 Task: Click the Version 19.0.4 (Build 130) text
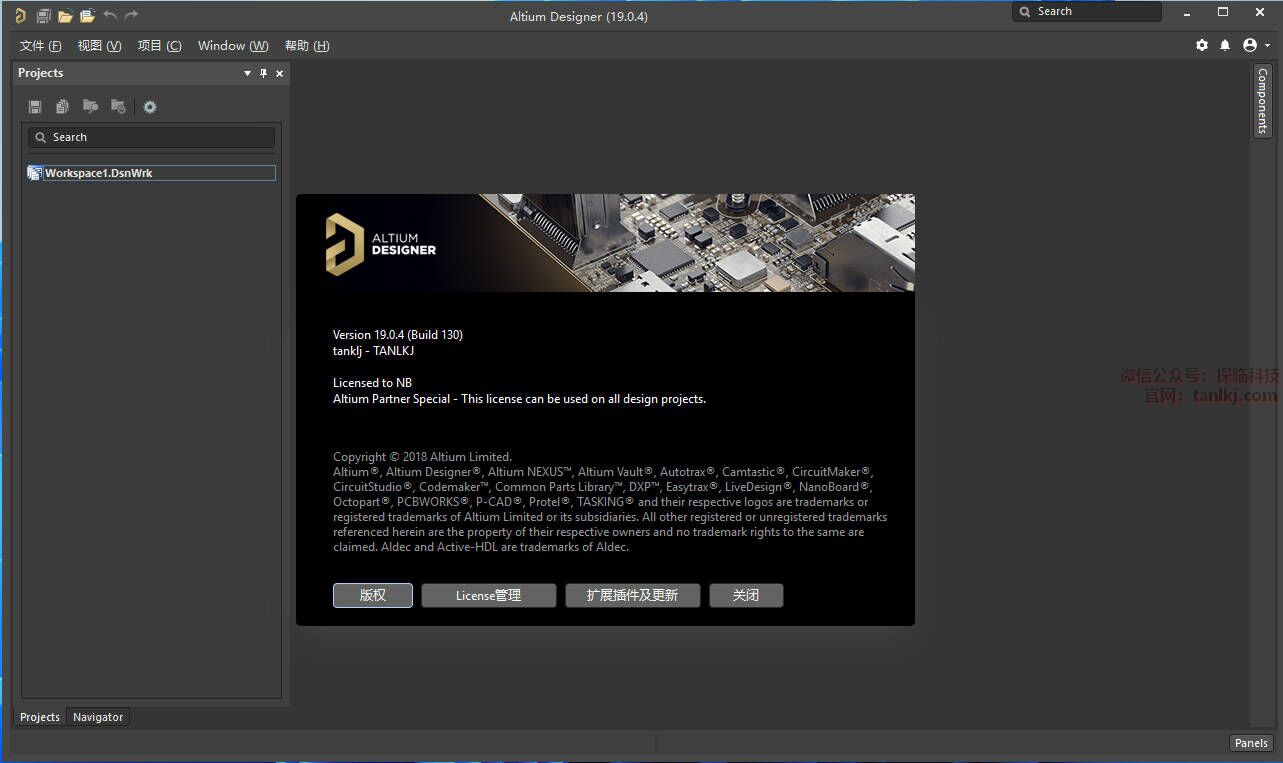point(398,334)
